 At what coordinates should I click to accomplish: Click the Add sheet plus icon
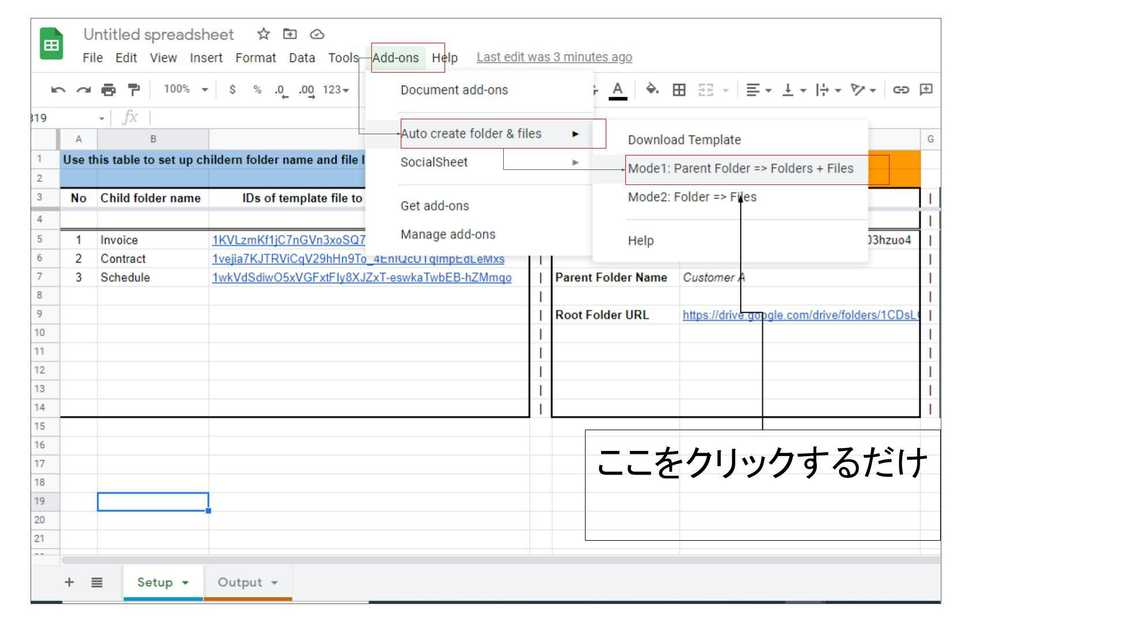coord(69,582)
